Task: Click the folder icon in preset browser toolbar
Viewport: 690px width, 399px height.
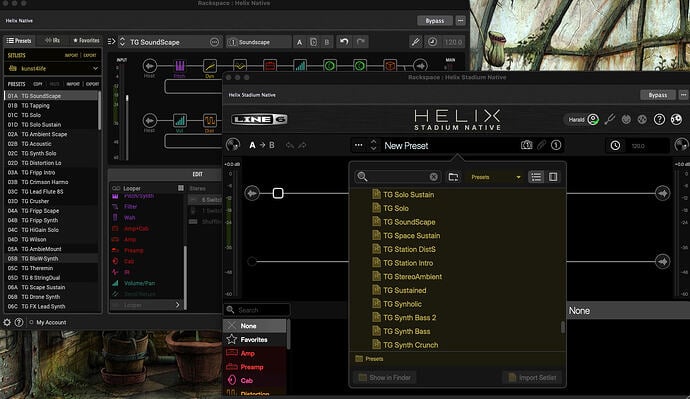Action: pyautogui.click(x=453, y=177)
